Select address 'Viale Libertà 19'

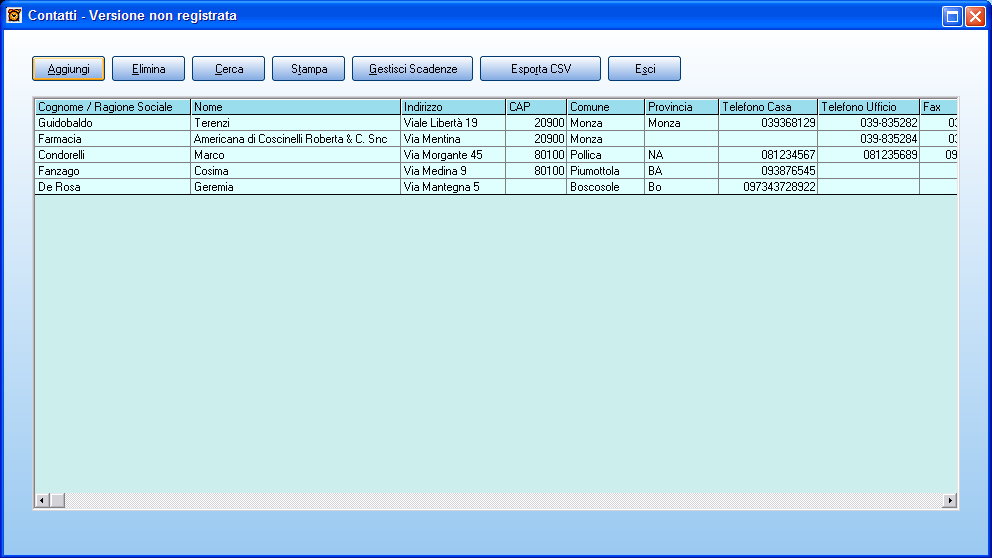point(453,123)
